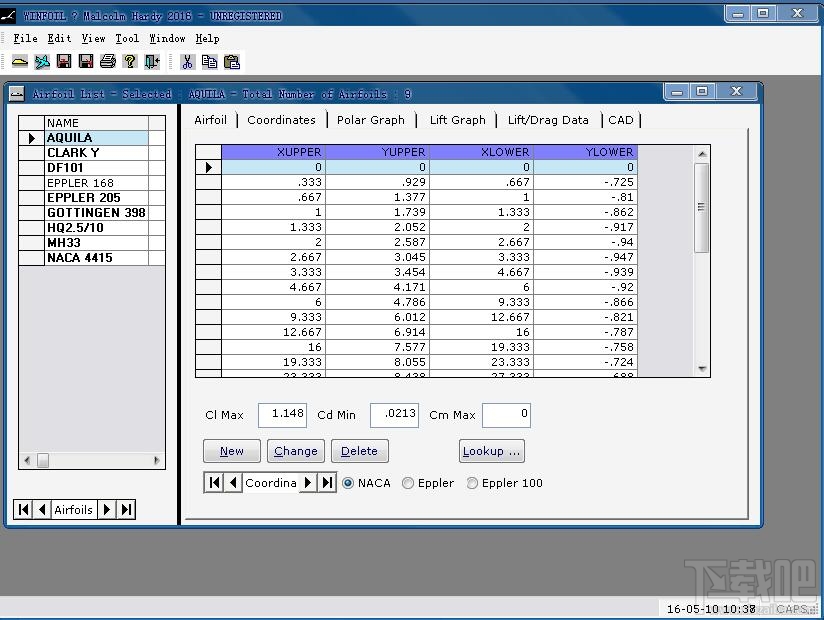Image resolution: width=824 pixels, height=620 pixels.
Task: Advance one record with the Airfoils navigator
Action: [106, 509]
